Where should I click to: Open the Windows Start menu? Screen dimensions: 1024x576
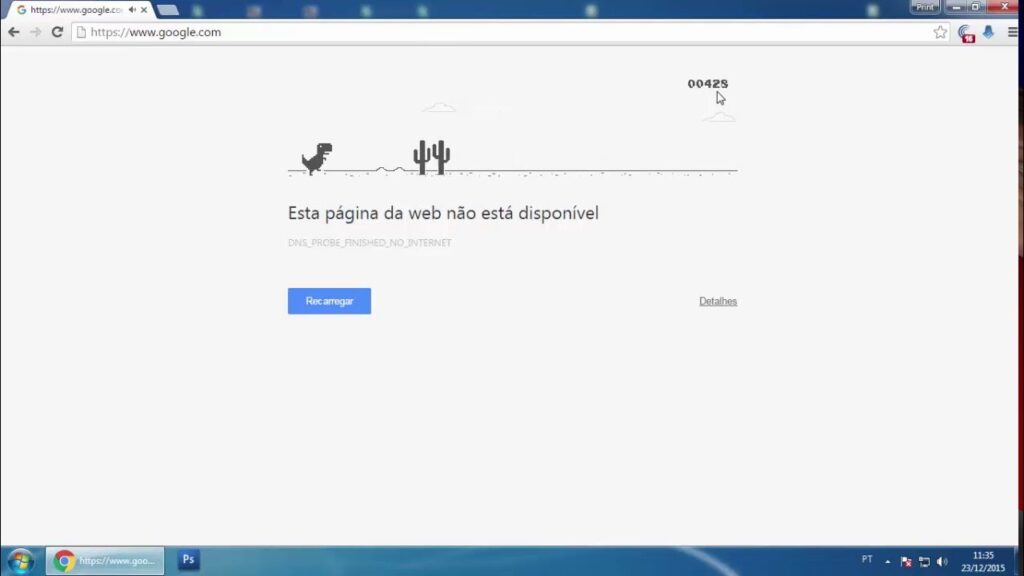(x=21, y=561)
